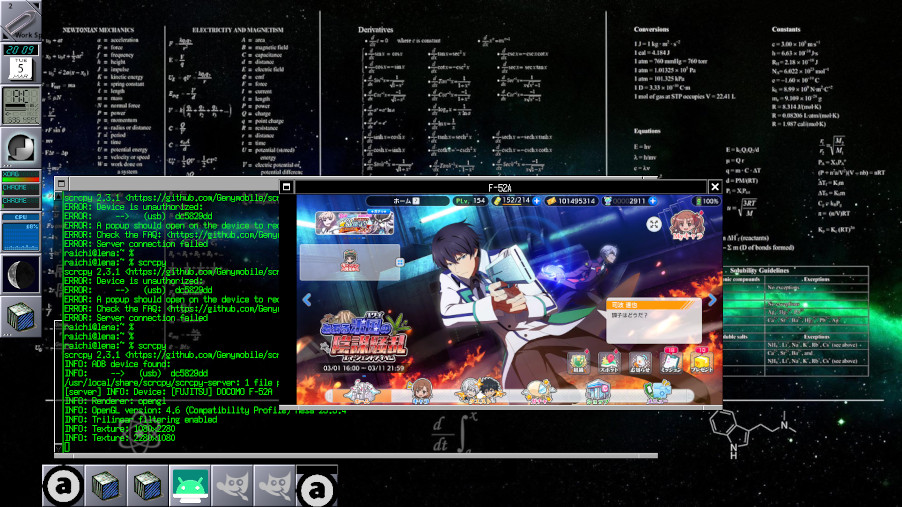
Task: Click the second cube icon in bottom row
Action: coord(148,486)
